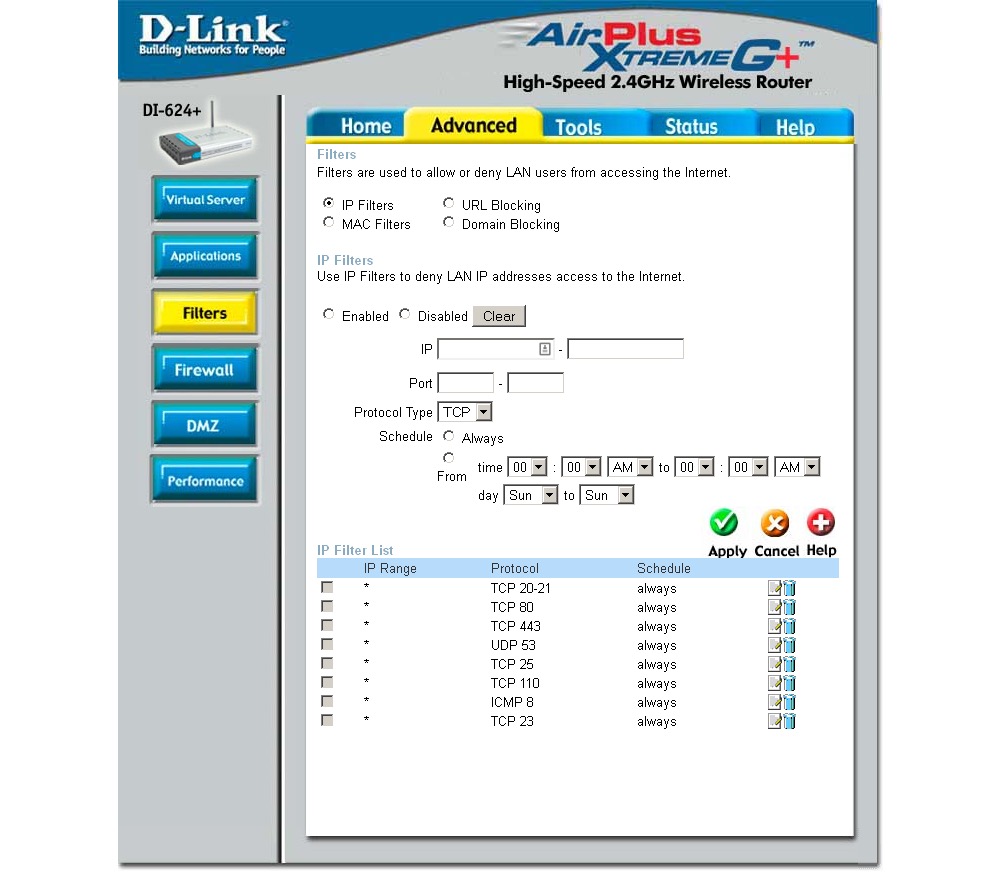The image size is (1008, 879).
Task: Click the starting IP address field
Action: (496, 349)
